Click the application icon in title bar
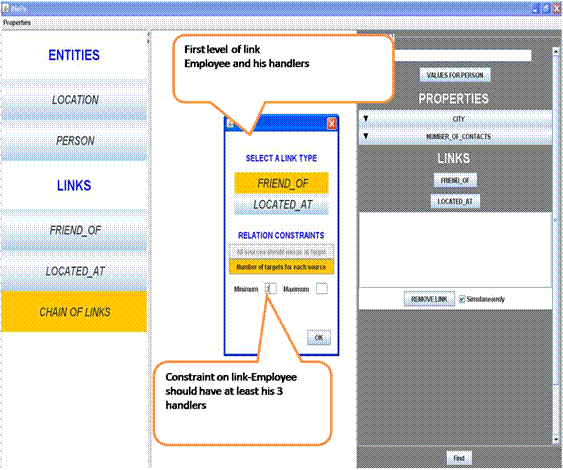563x470 pixels. 6,8
